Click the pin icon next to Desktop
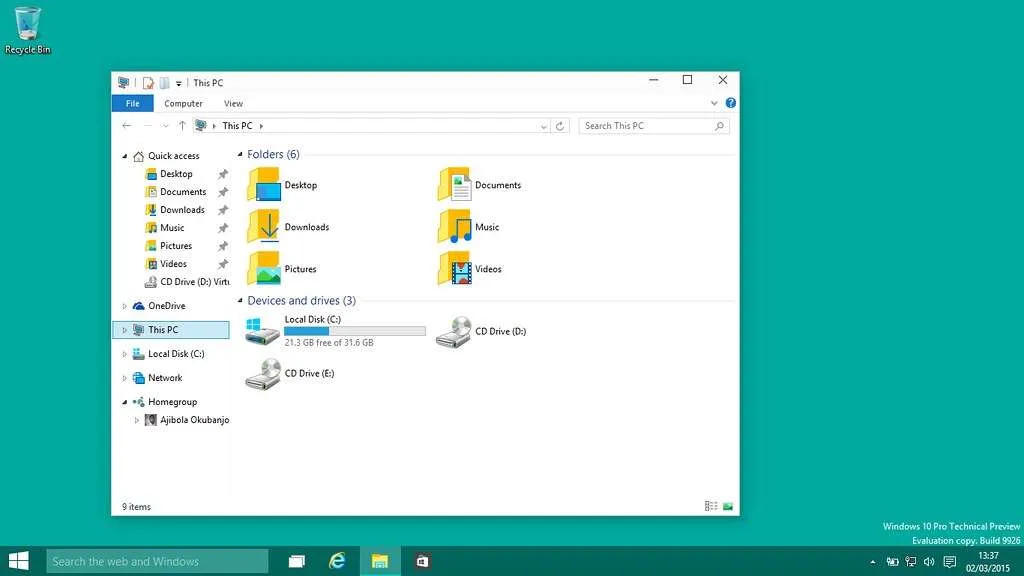The width and height of the screenshot is (1024, 576). pos(223,174)
